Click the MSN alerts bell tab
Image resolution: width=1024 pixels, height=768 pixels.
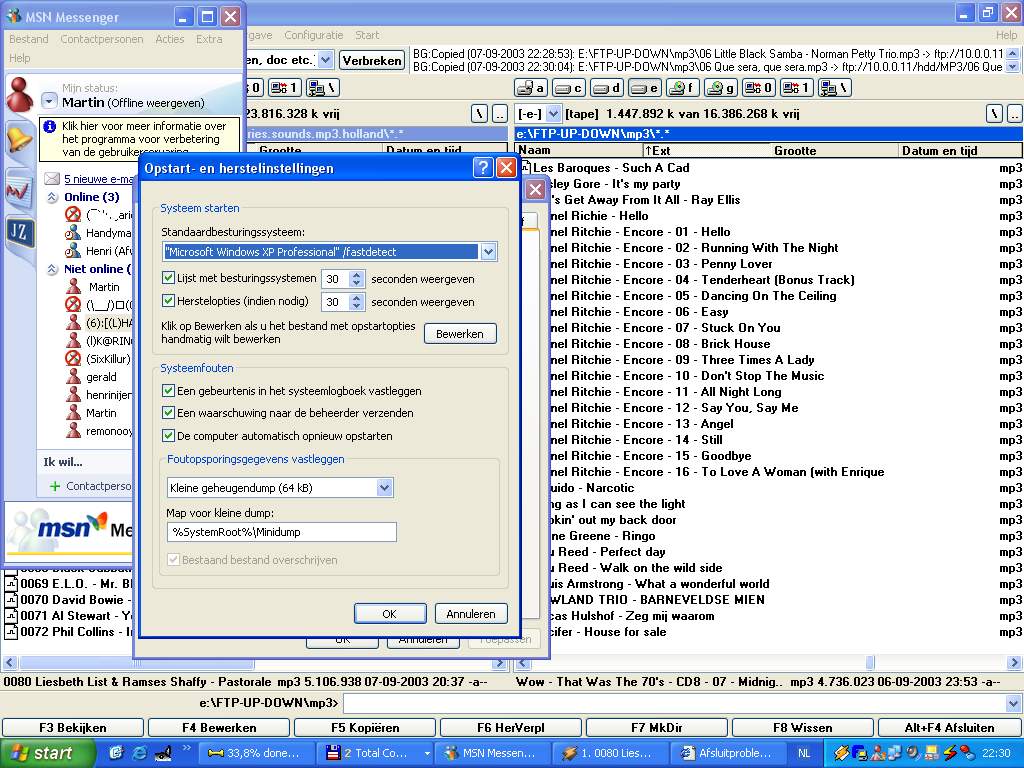pyautogui.click(x=20, y=140)
